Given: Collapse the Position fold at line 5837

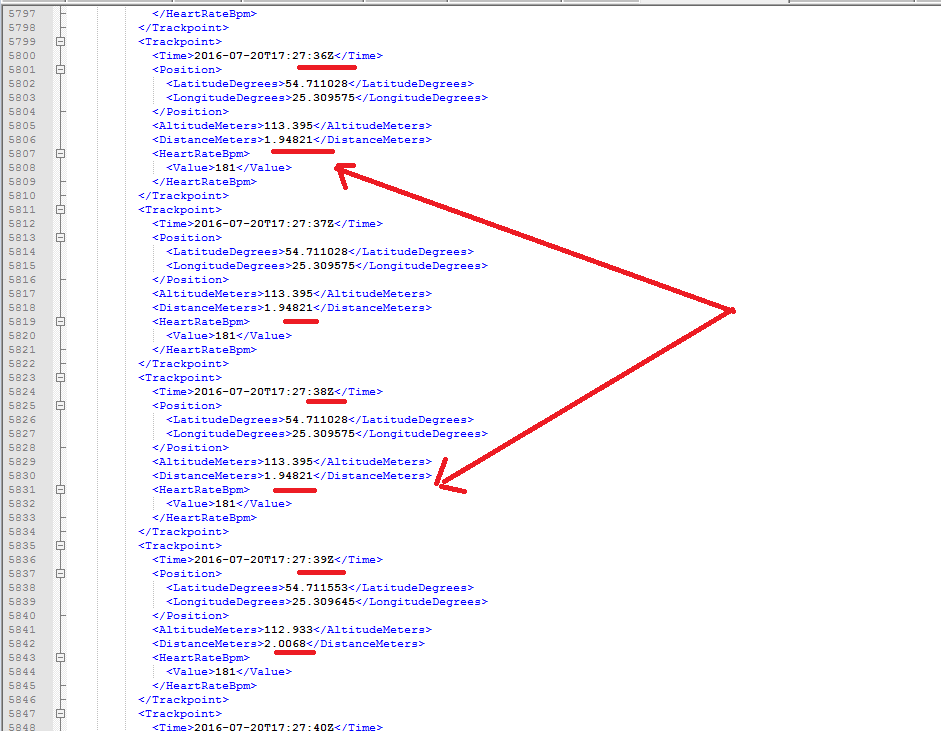Looking at the screenshot, I should pyautogui.click(x=60, y=574).
